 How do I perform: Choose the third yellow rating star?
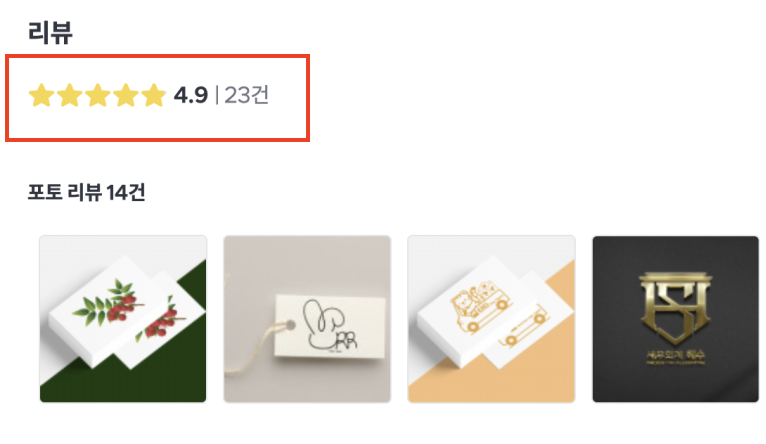coord(98,95)
